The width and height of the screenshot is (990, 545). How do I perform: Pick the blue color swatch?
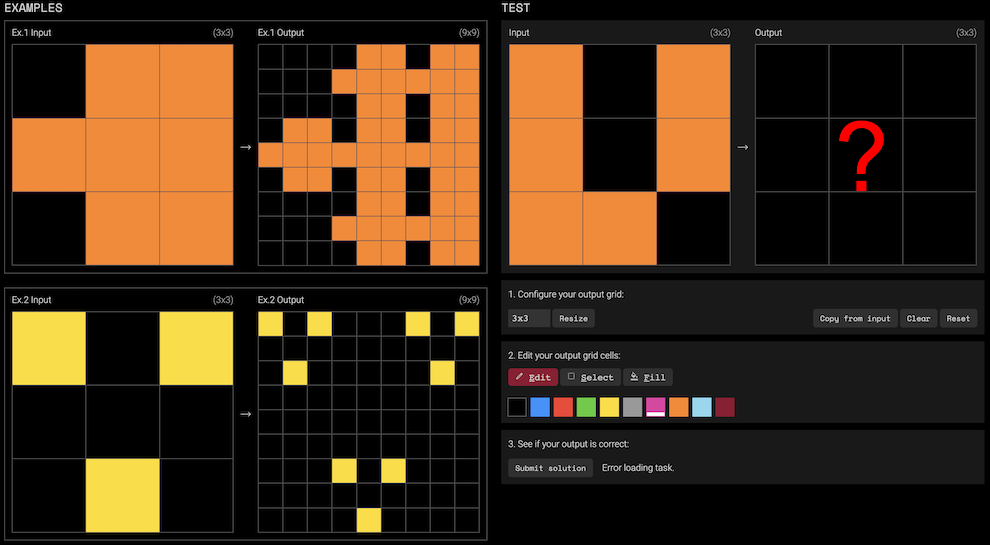point(540,407)
